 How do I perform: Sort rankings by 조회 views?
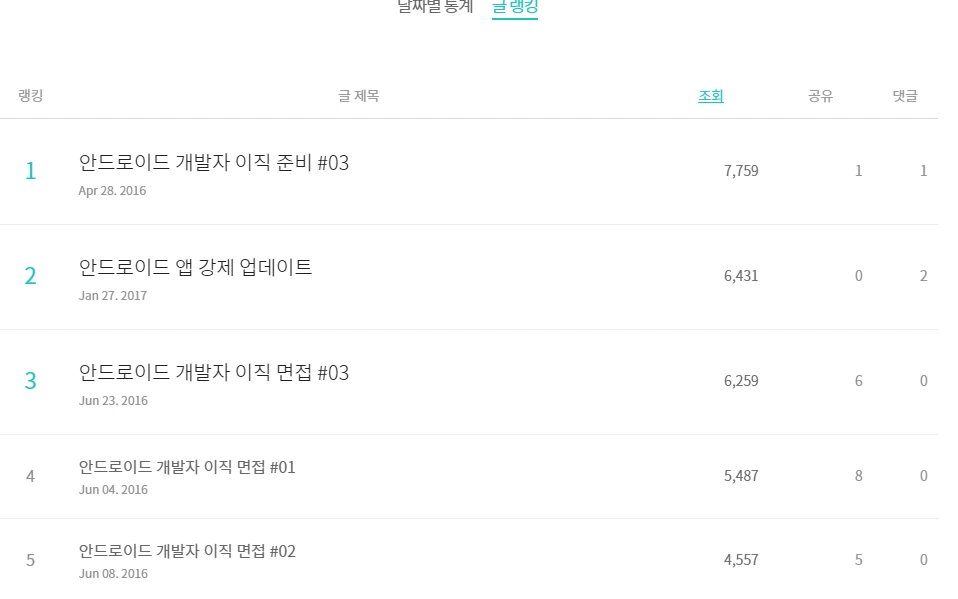[x=710, y=95]
